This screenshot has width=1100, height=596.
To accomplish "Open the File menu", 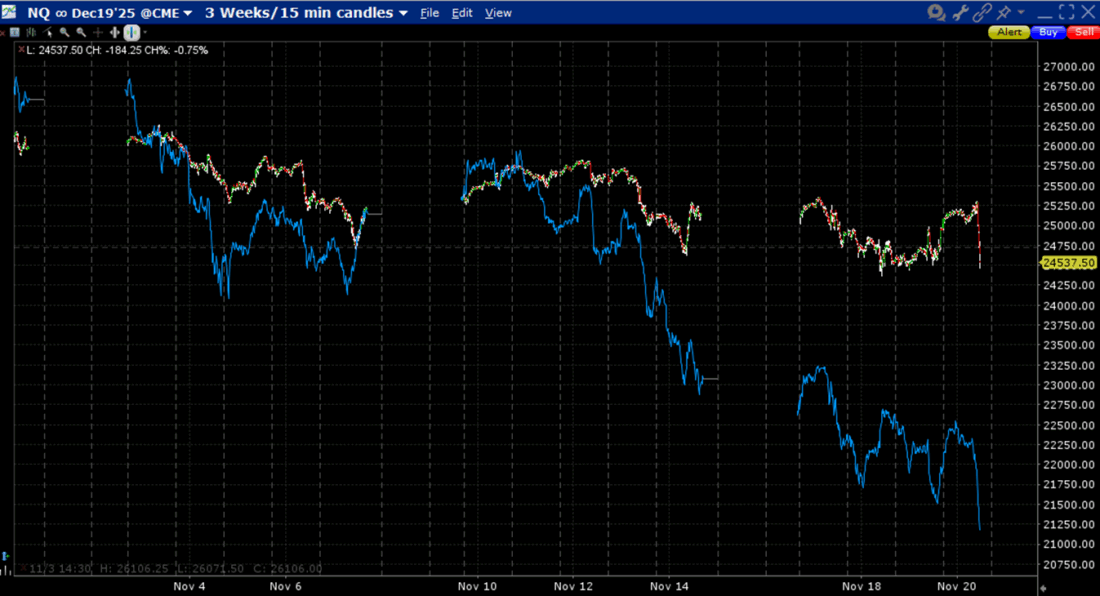I will pyautogui.click(x=429, y=13).
